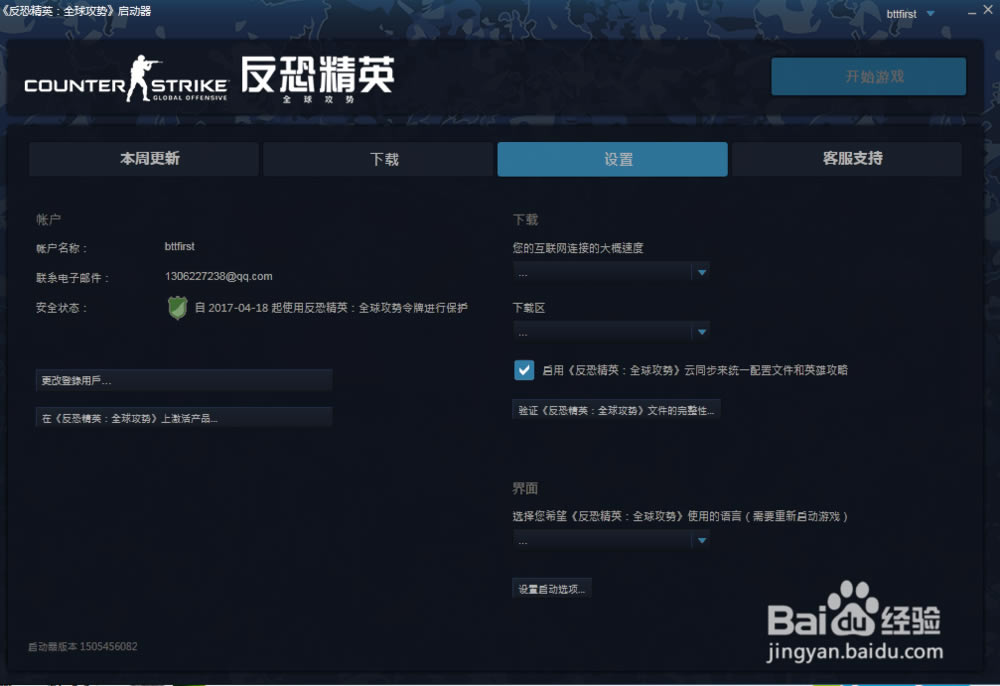1000x686 pixels.
Task: Switch to the 本周更新 tab
Action: tap(144, 159)
